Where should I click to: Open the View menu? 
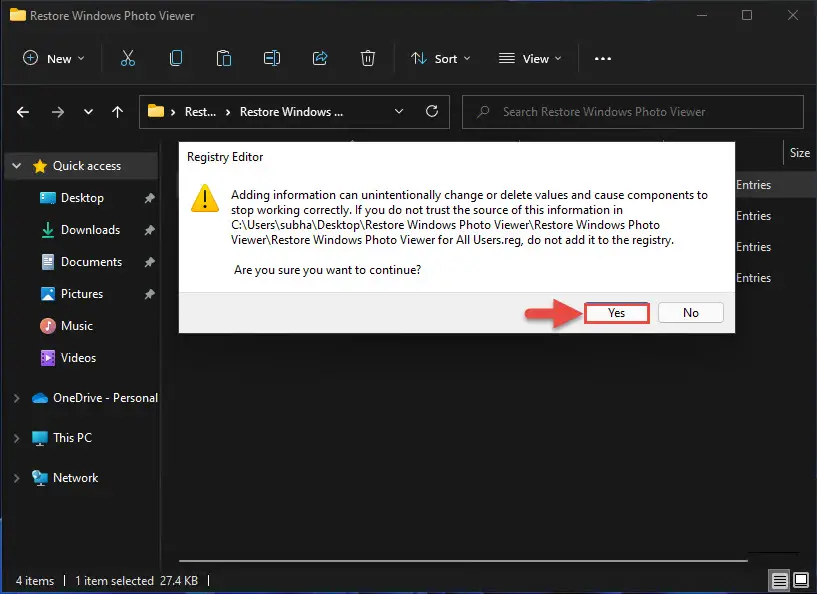(530, 58)
